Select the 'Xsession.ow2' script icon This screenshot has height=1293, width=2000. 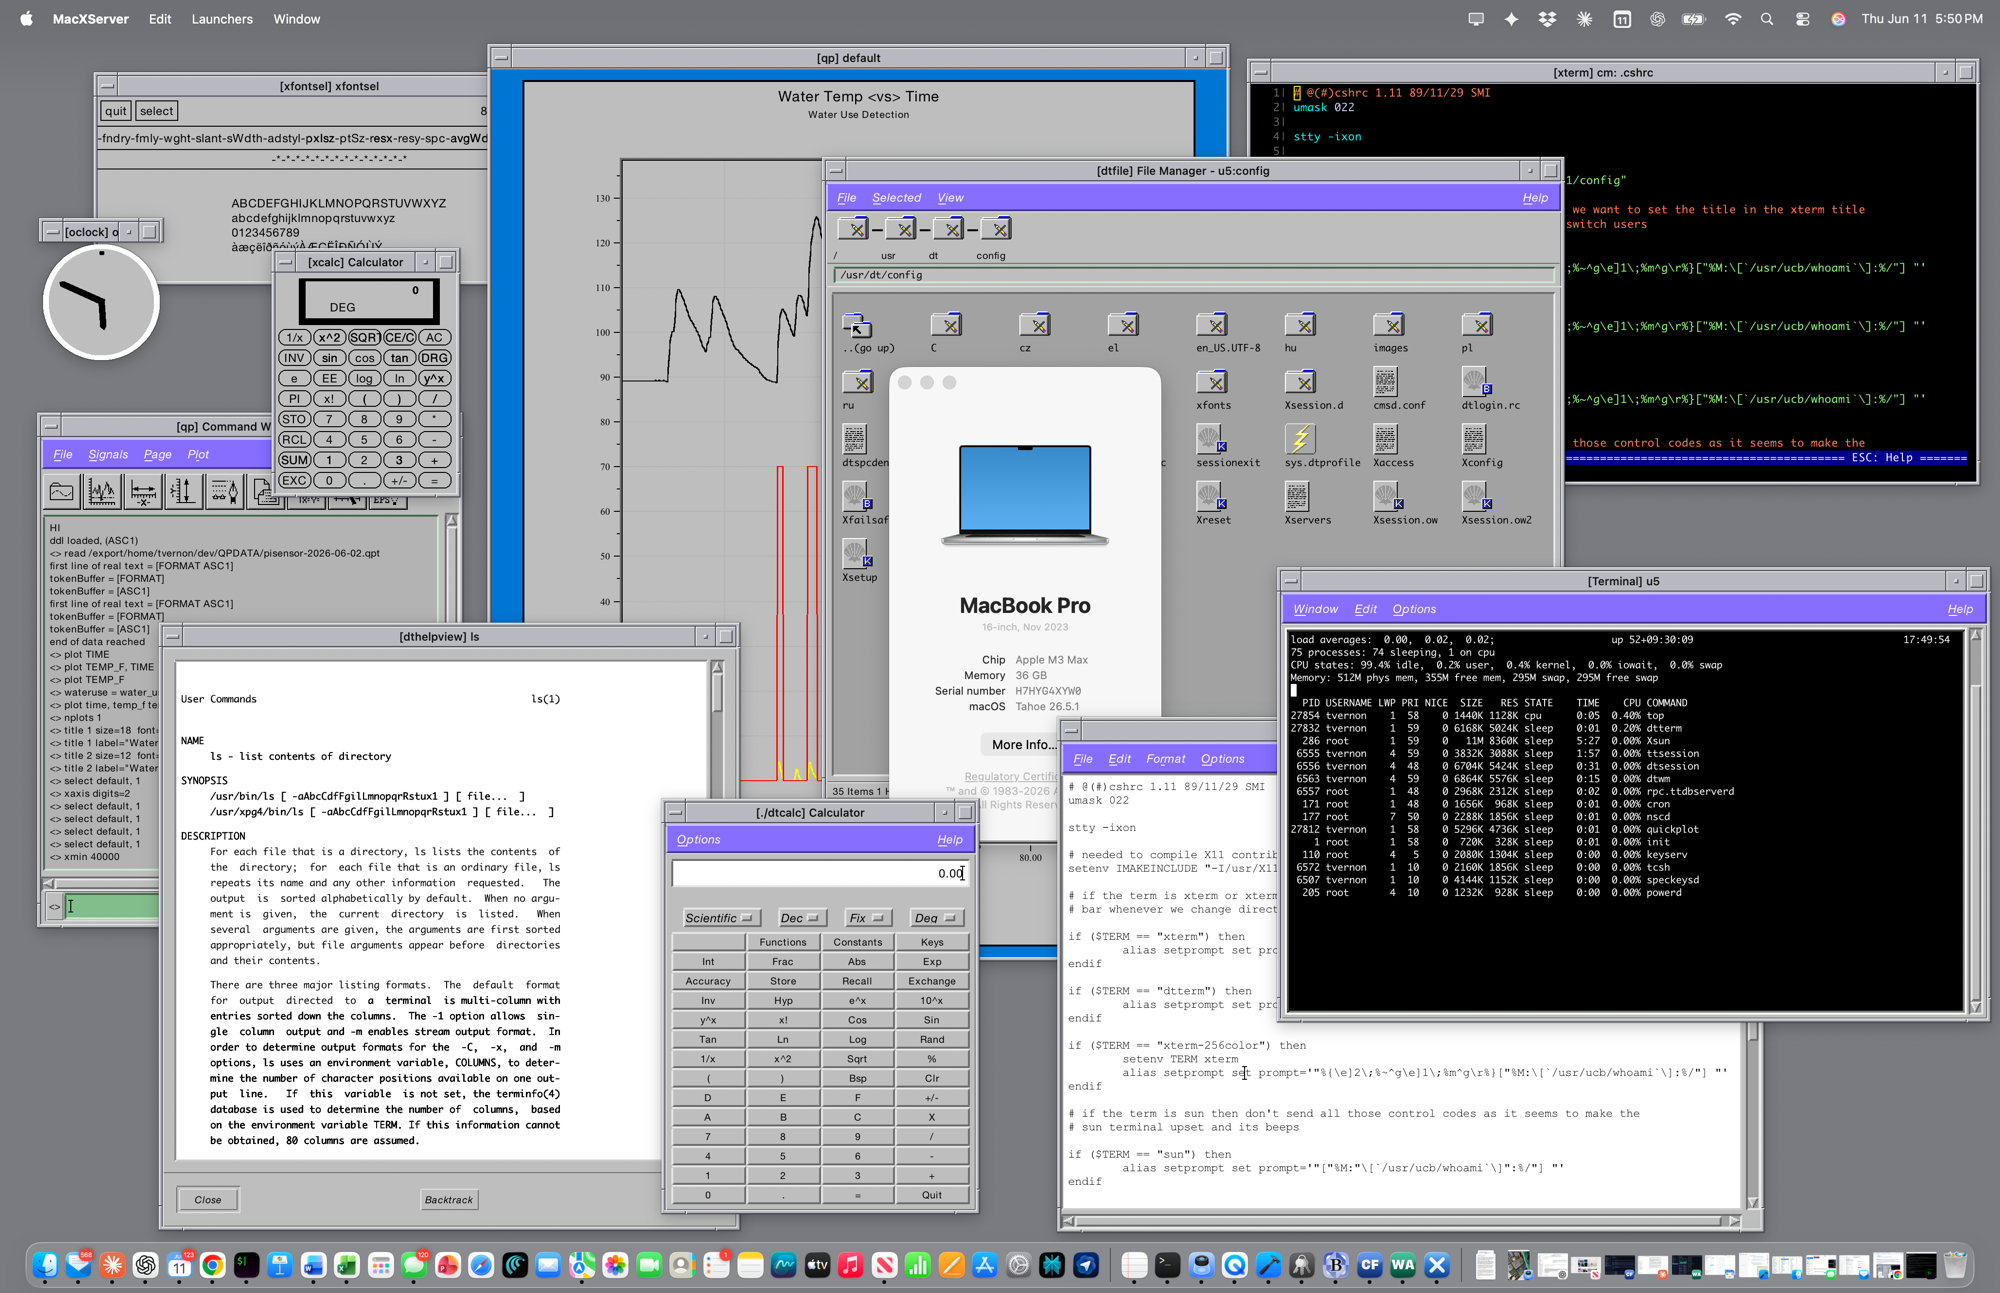[1477, 495]
